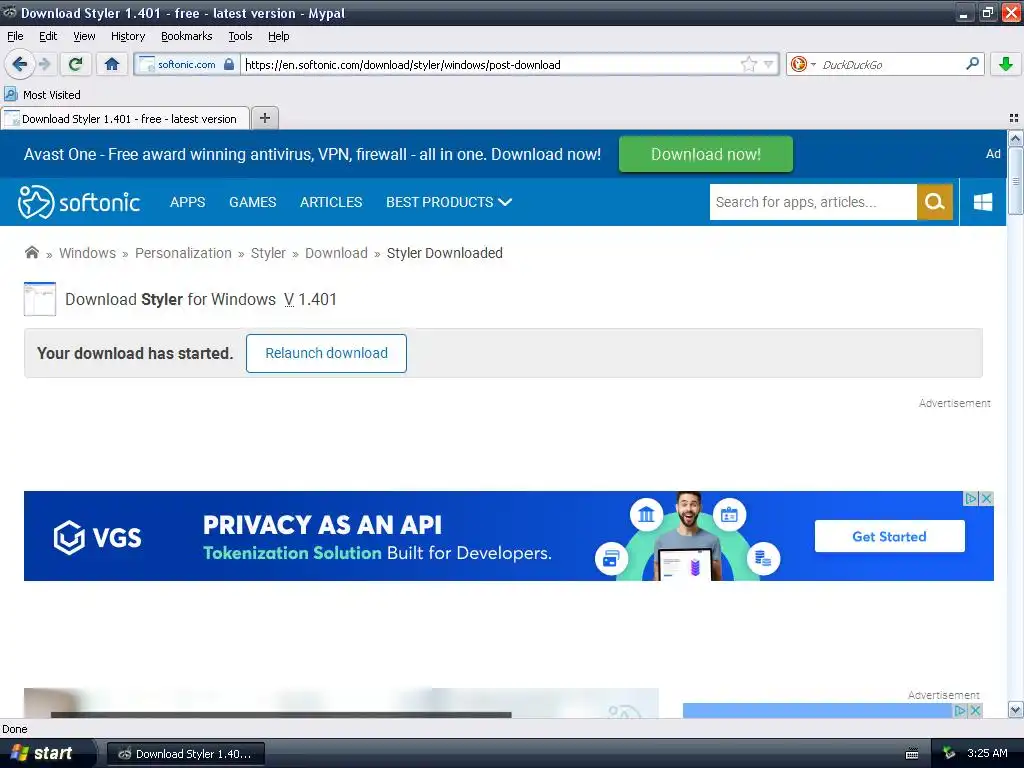The image size is (1024, 768).
Task: Open the Tools menu
Action: (240, 37)
